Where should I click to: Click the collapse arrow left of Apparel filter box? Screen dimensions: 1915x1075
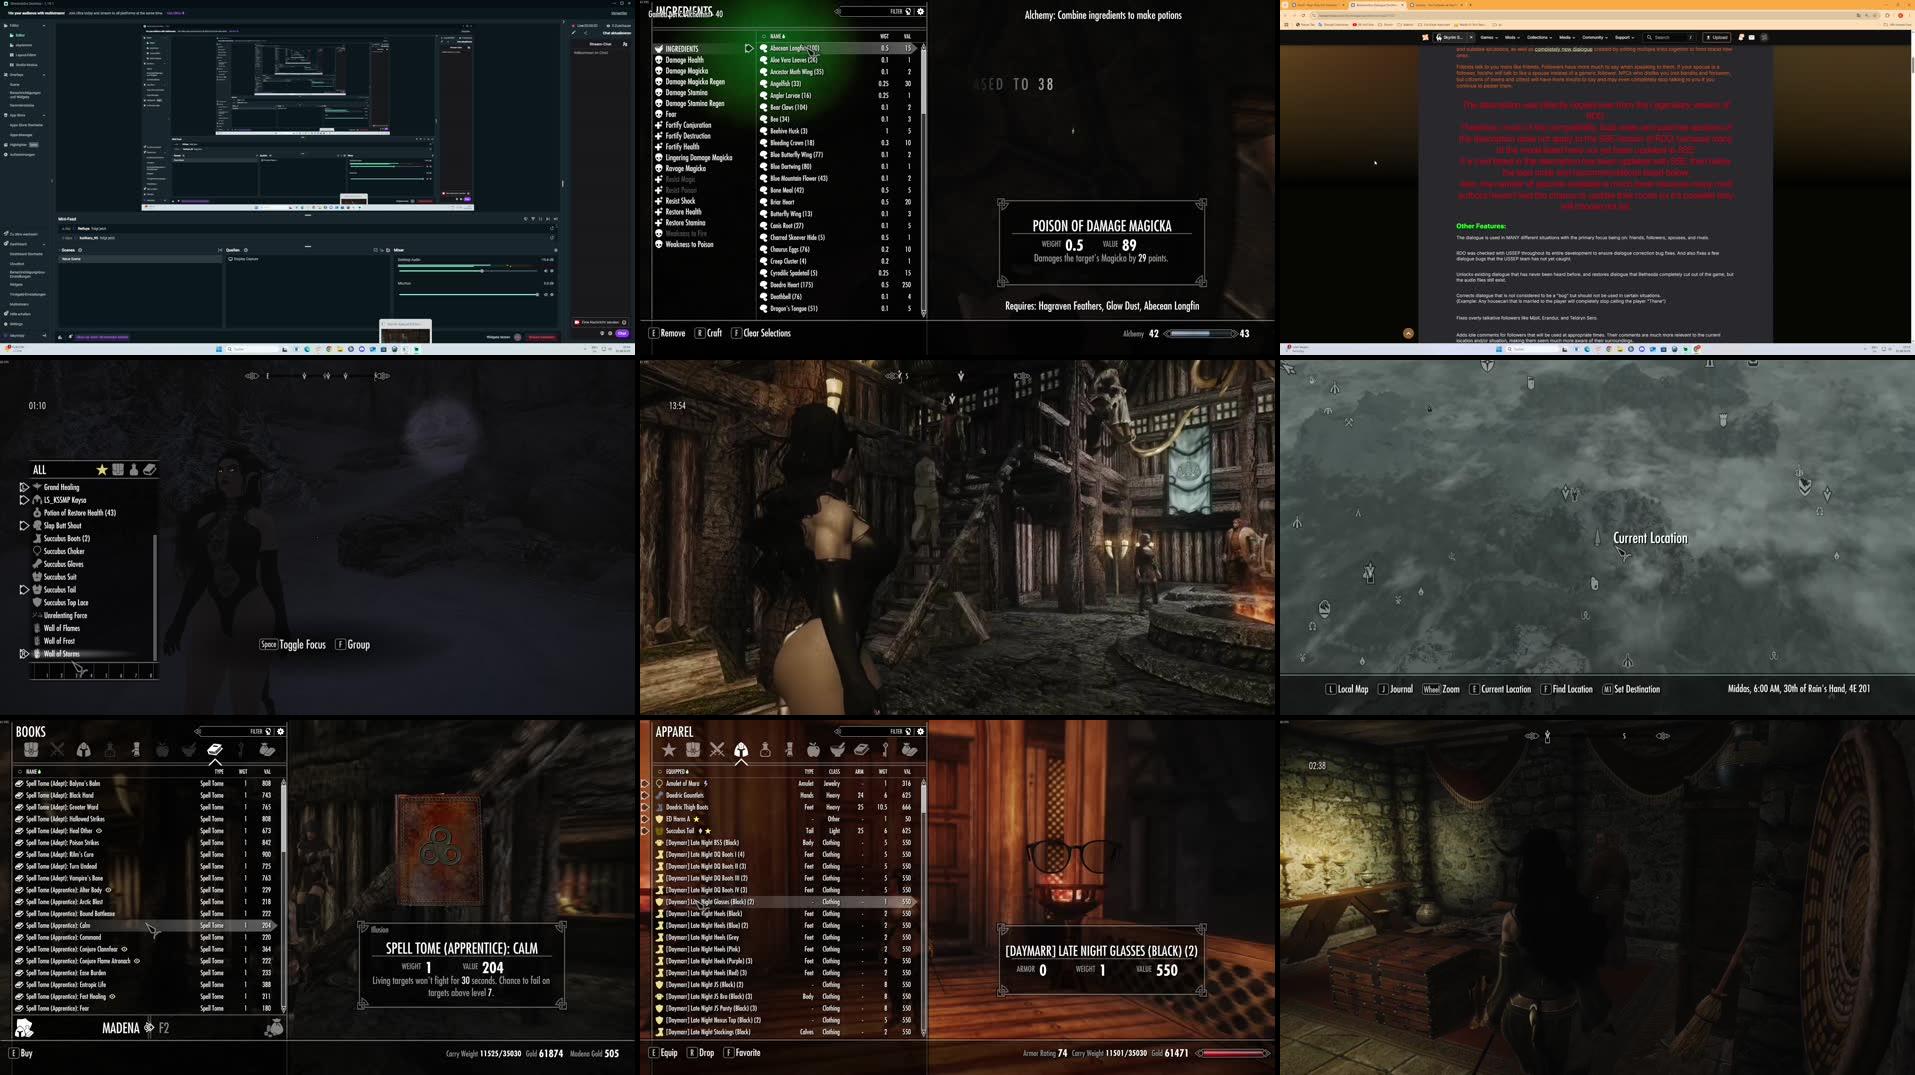pyautogui.click(x=838, y=731)
